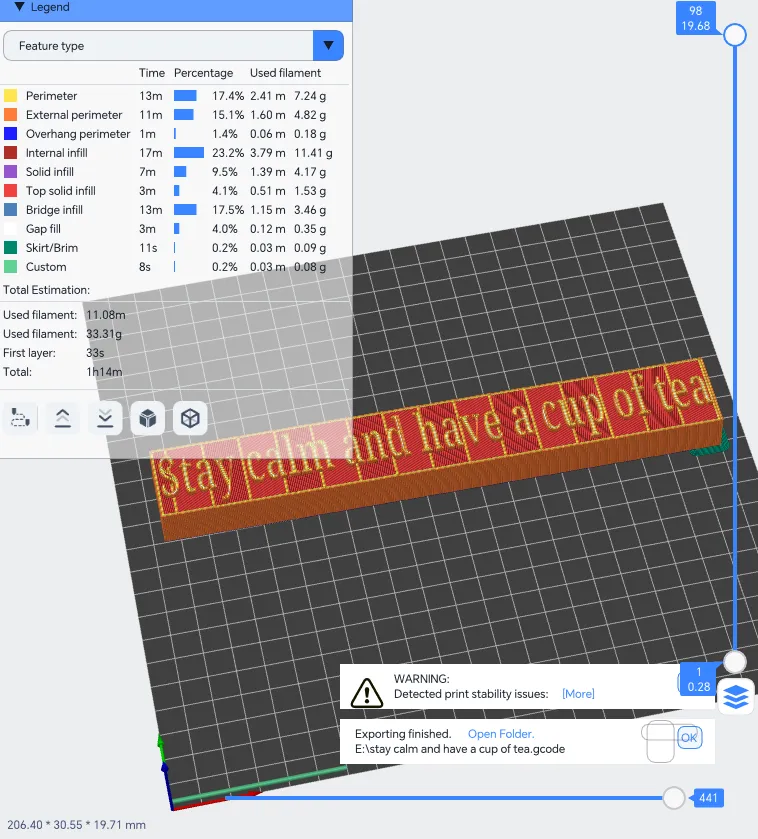
Task: Click the Top solid infill label
Action: click(x=60, y=190)
